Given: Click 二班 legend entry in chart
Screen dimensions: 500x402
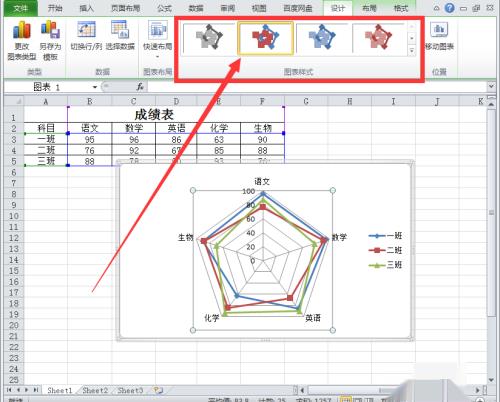Looking at the screenshot, I should click(x=385, y=250).
